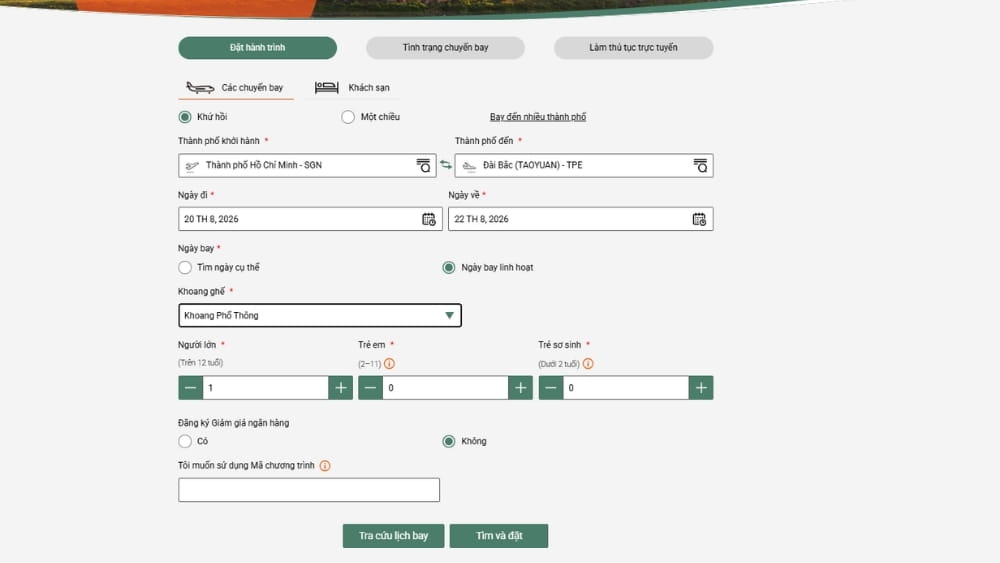Click Tra cứu lịch bay button

coord(393,536)
